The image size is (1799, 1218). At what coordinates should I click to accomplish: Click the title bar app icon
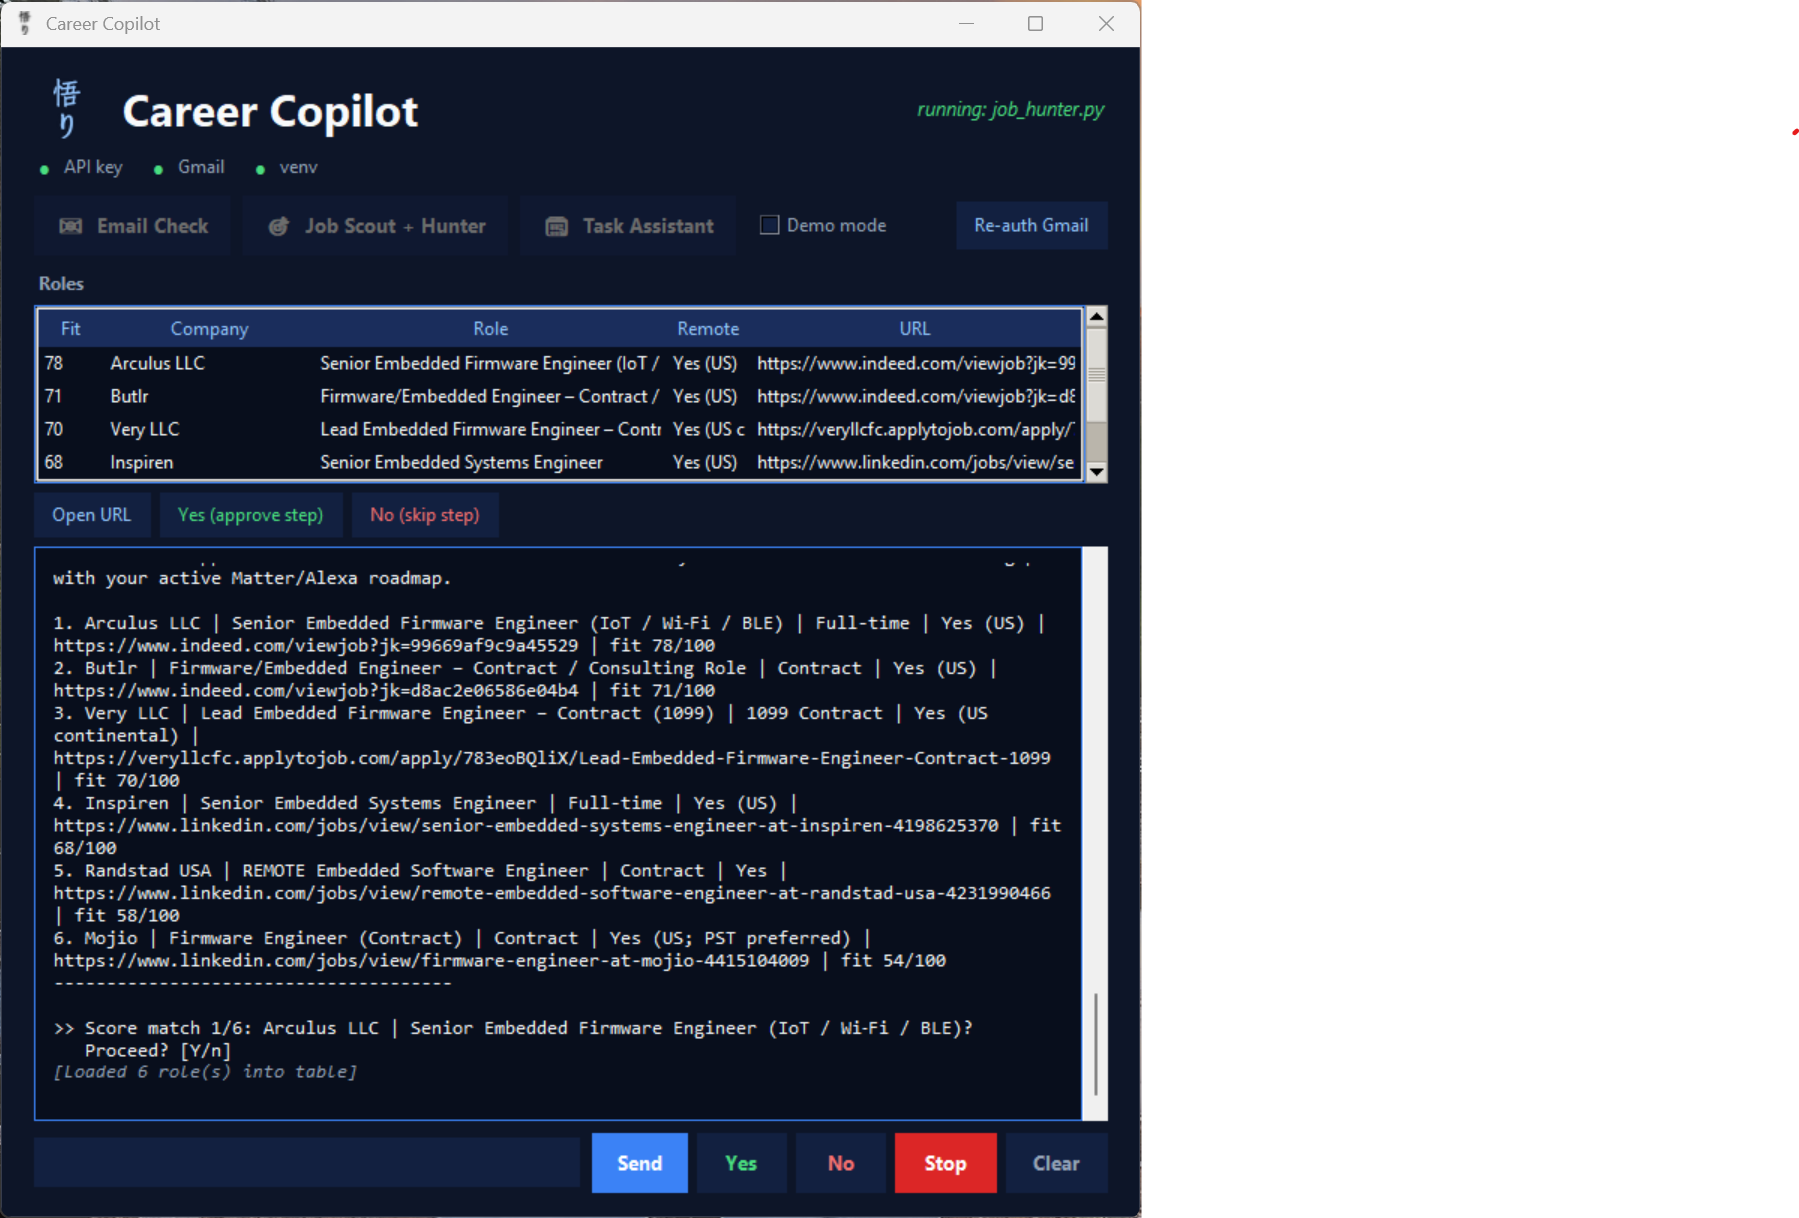tap(24, 23)
